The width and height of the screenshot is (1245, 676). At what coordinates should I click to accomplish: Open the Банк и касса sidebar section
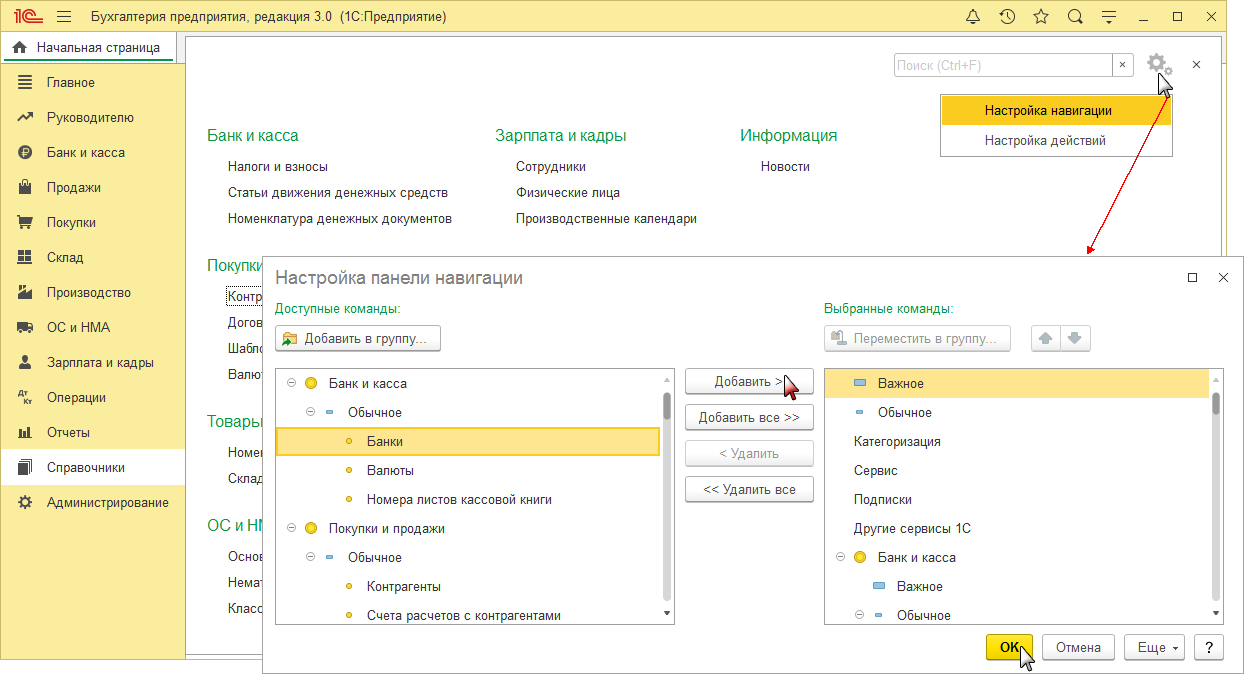tap(93, 152)
